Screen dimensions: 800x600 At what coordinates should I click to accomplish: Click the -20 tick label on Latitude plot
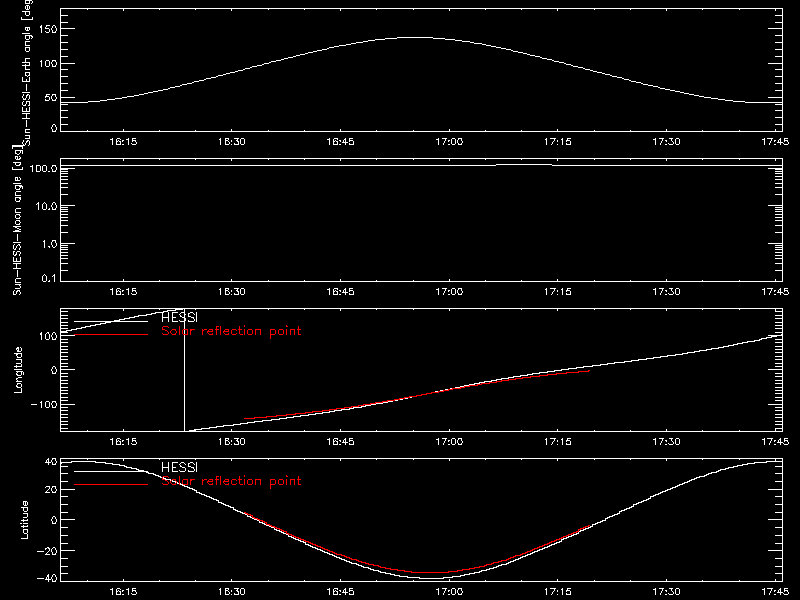[x=48, y=551]
